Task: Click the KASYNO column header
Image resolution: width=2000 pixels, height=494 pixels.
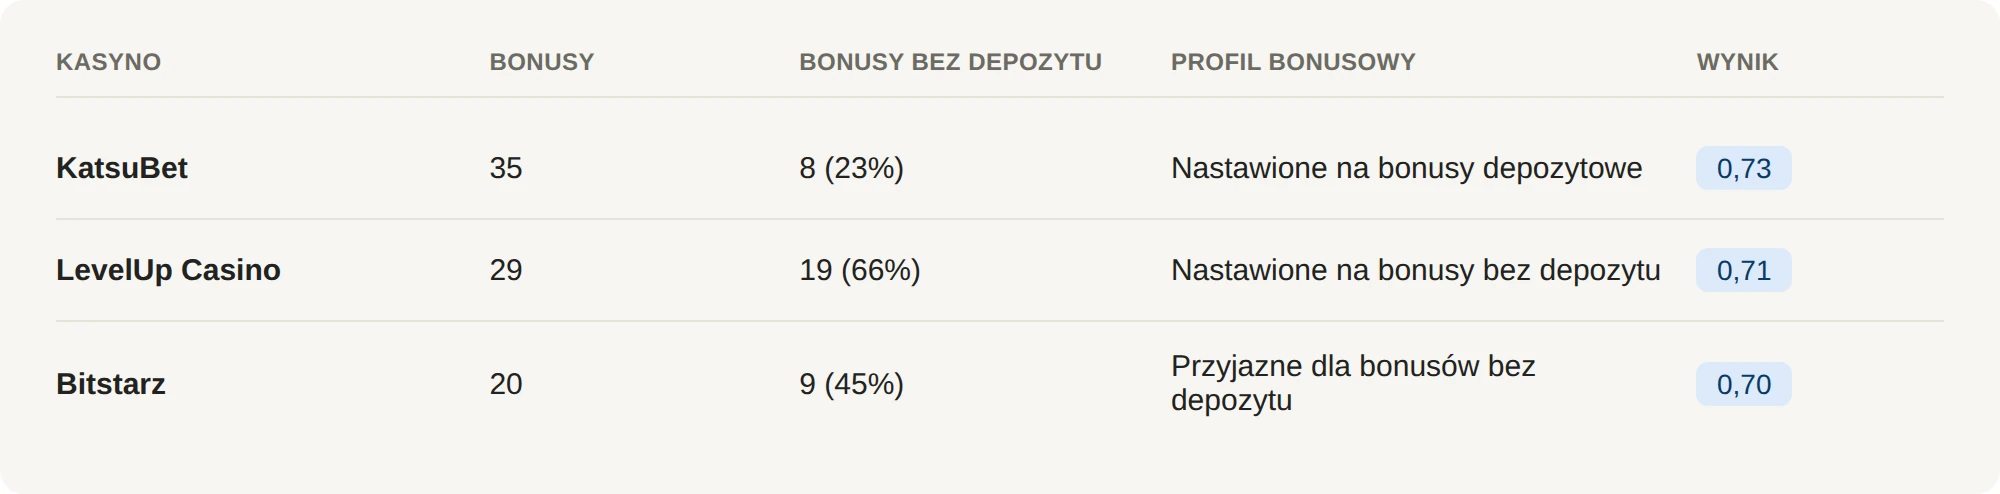Action: 108,62
